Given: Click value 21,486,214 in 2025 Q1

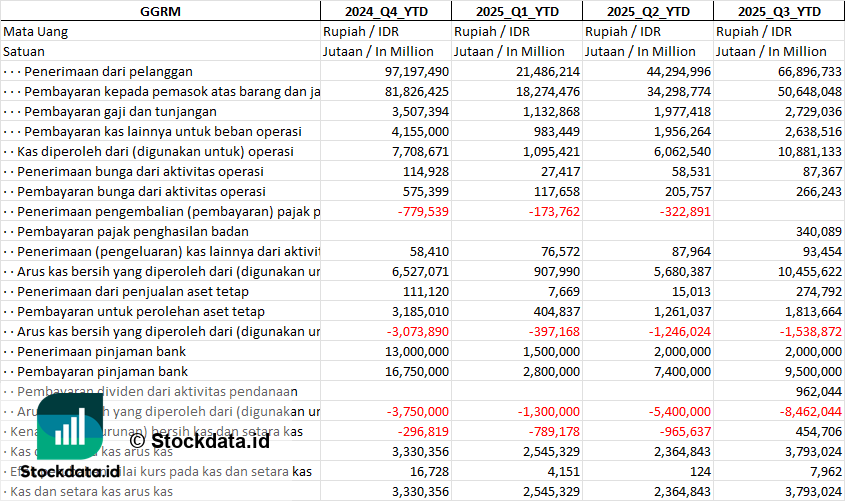Looking at the screenshot, I should 548,72.
